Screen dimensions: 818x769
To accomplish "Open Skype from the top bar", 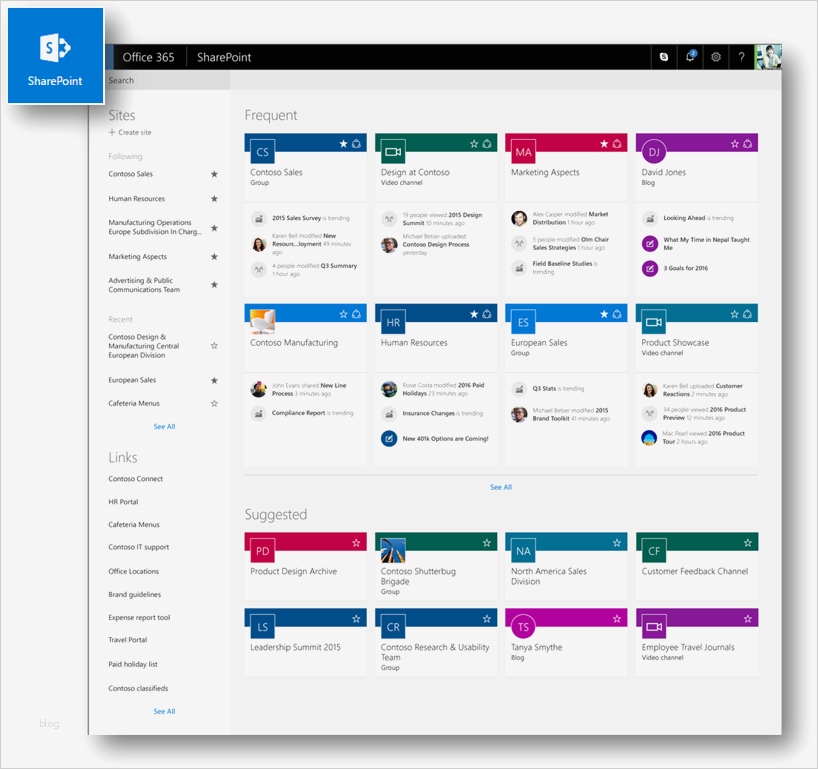I will pos(664,57).
